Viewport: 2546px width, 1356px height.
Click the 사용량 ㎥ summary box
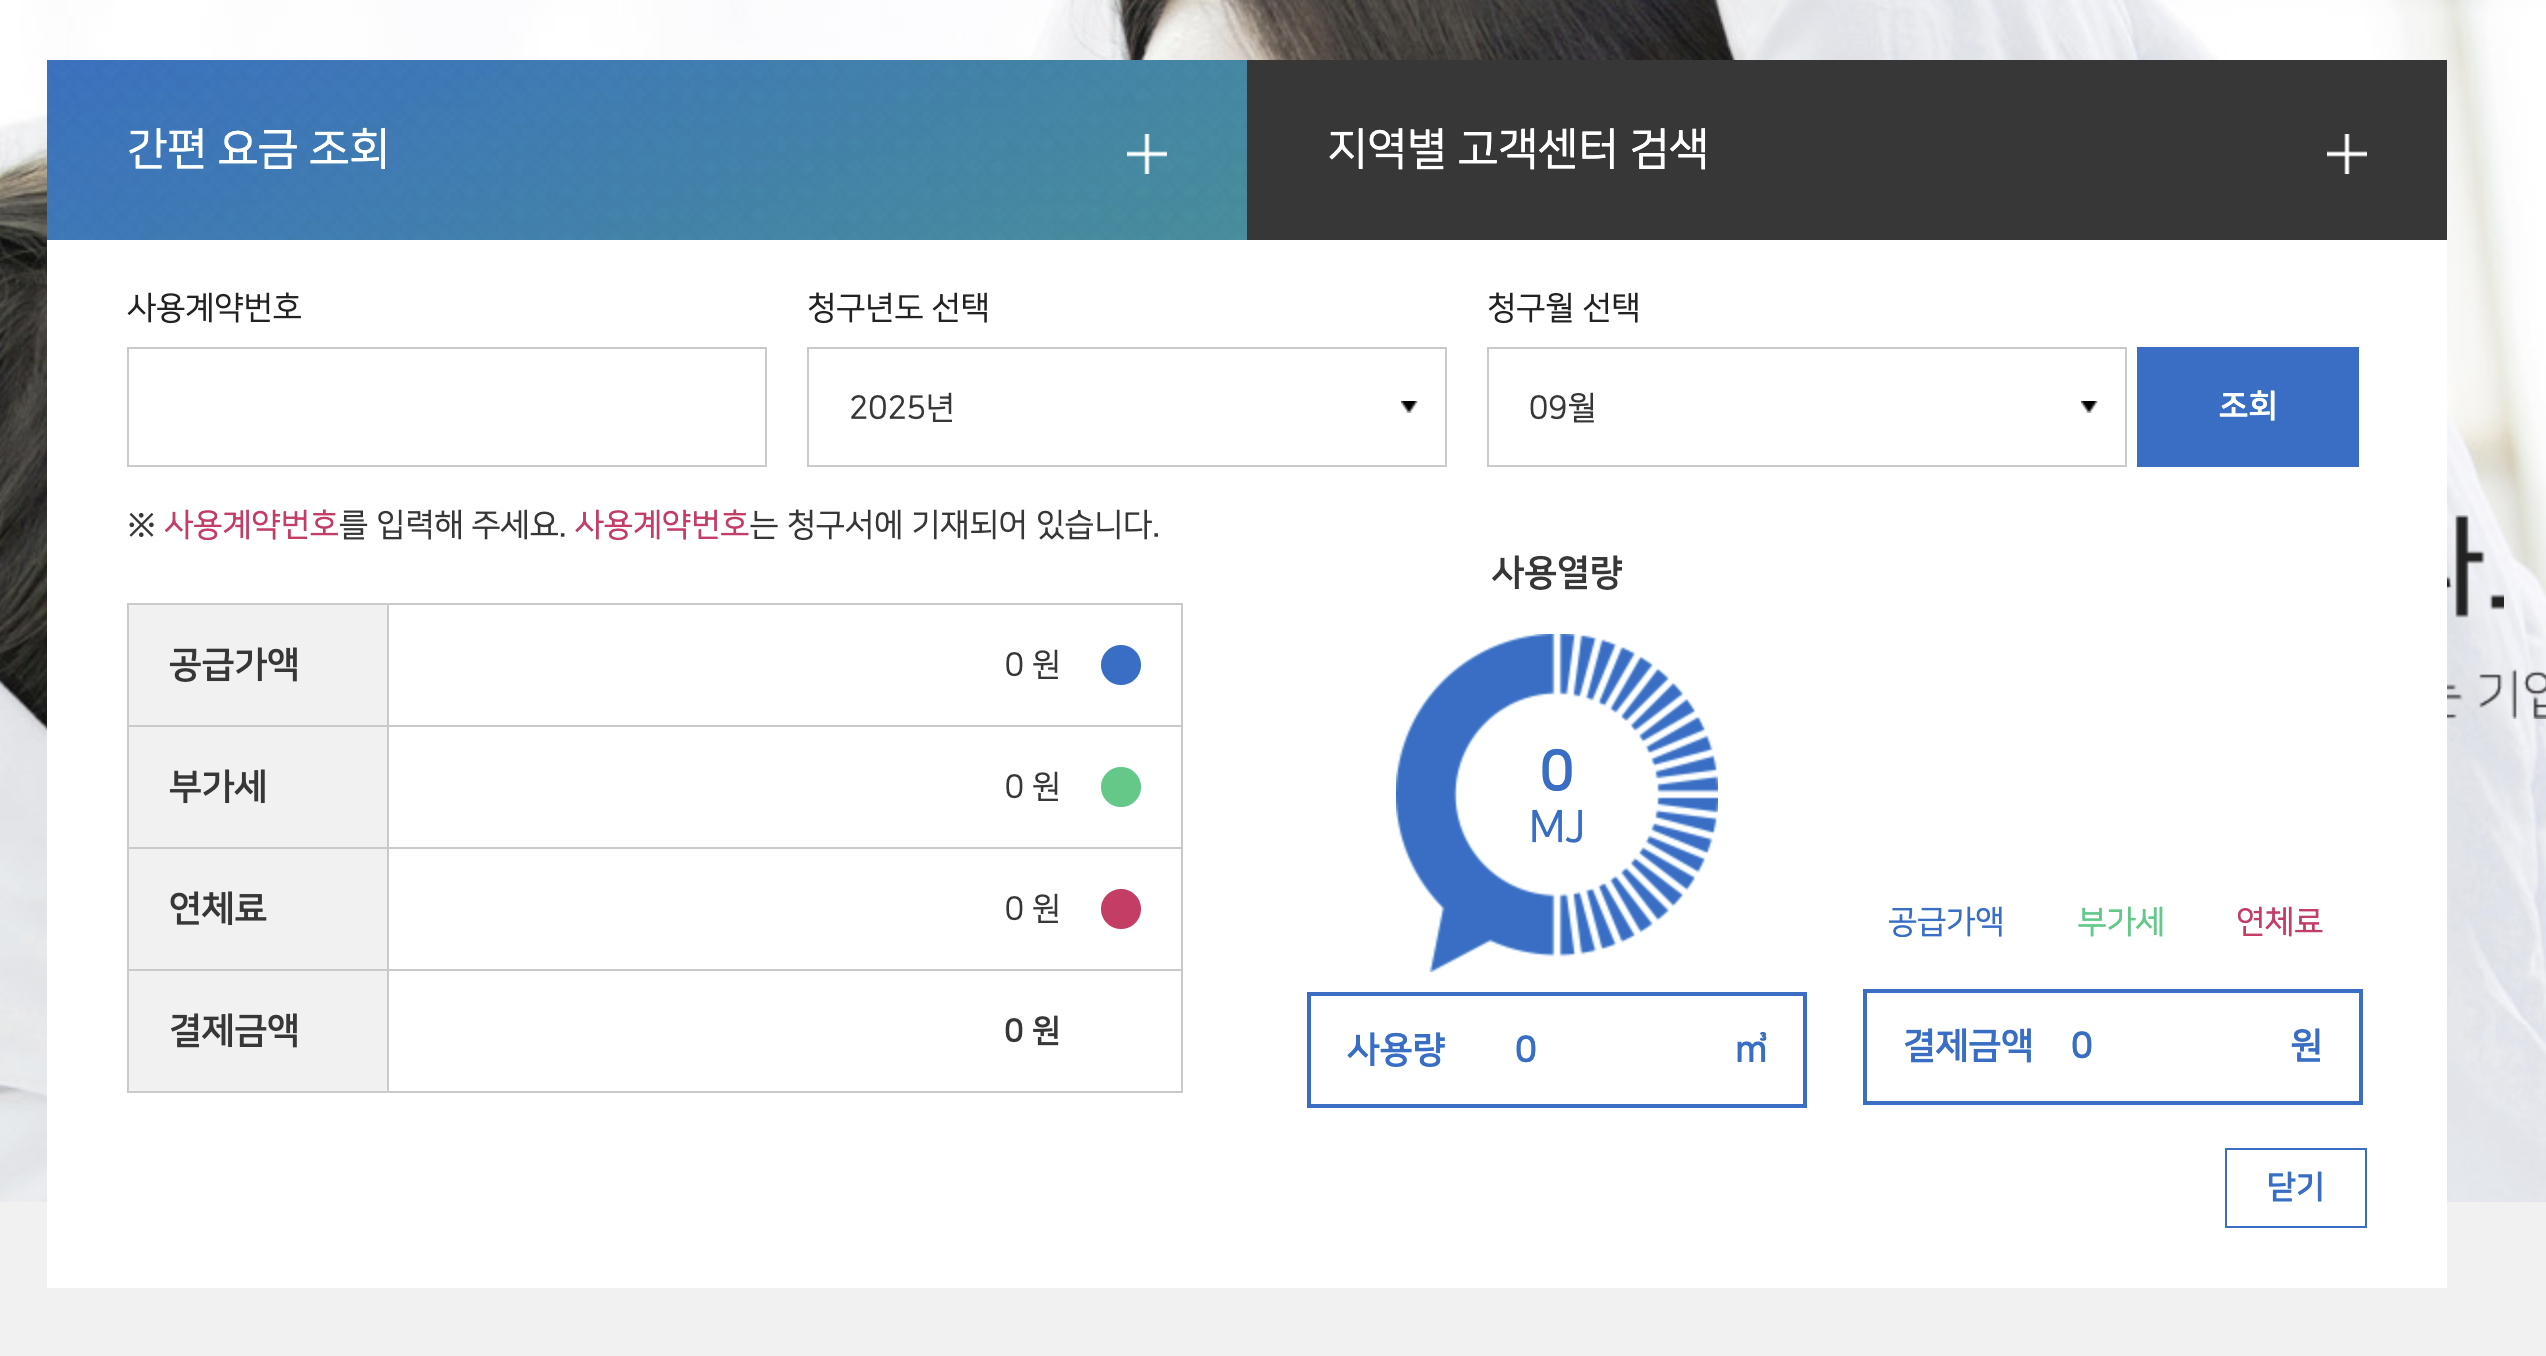[1556, 1049]
